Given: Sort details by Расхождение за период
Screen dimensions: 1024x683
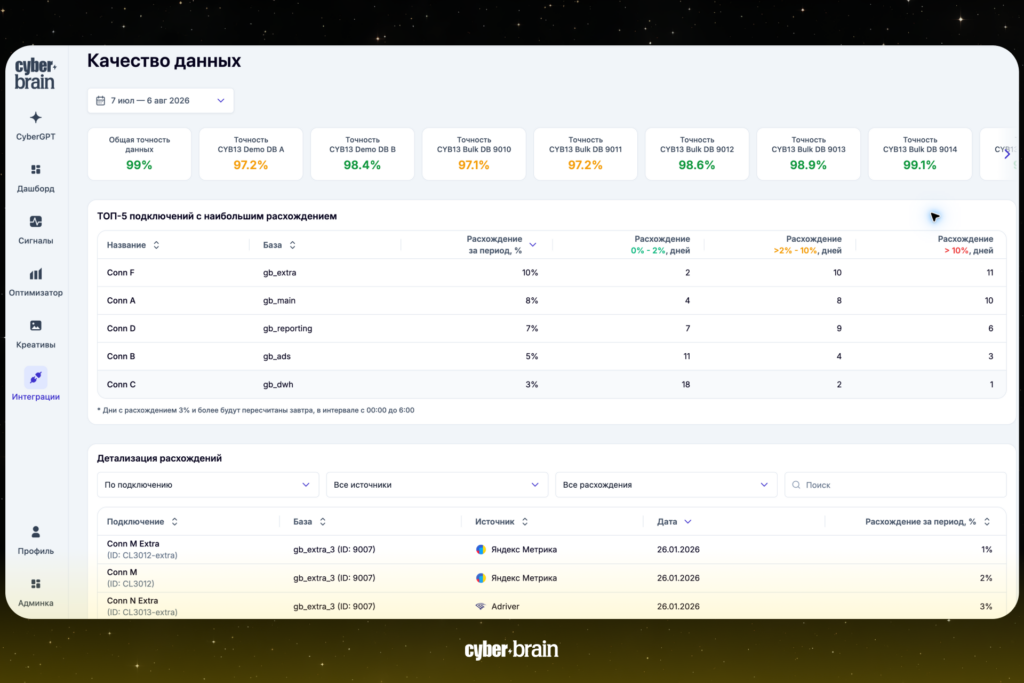Looking at the screenshot, I should point(987,522).
